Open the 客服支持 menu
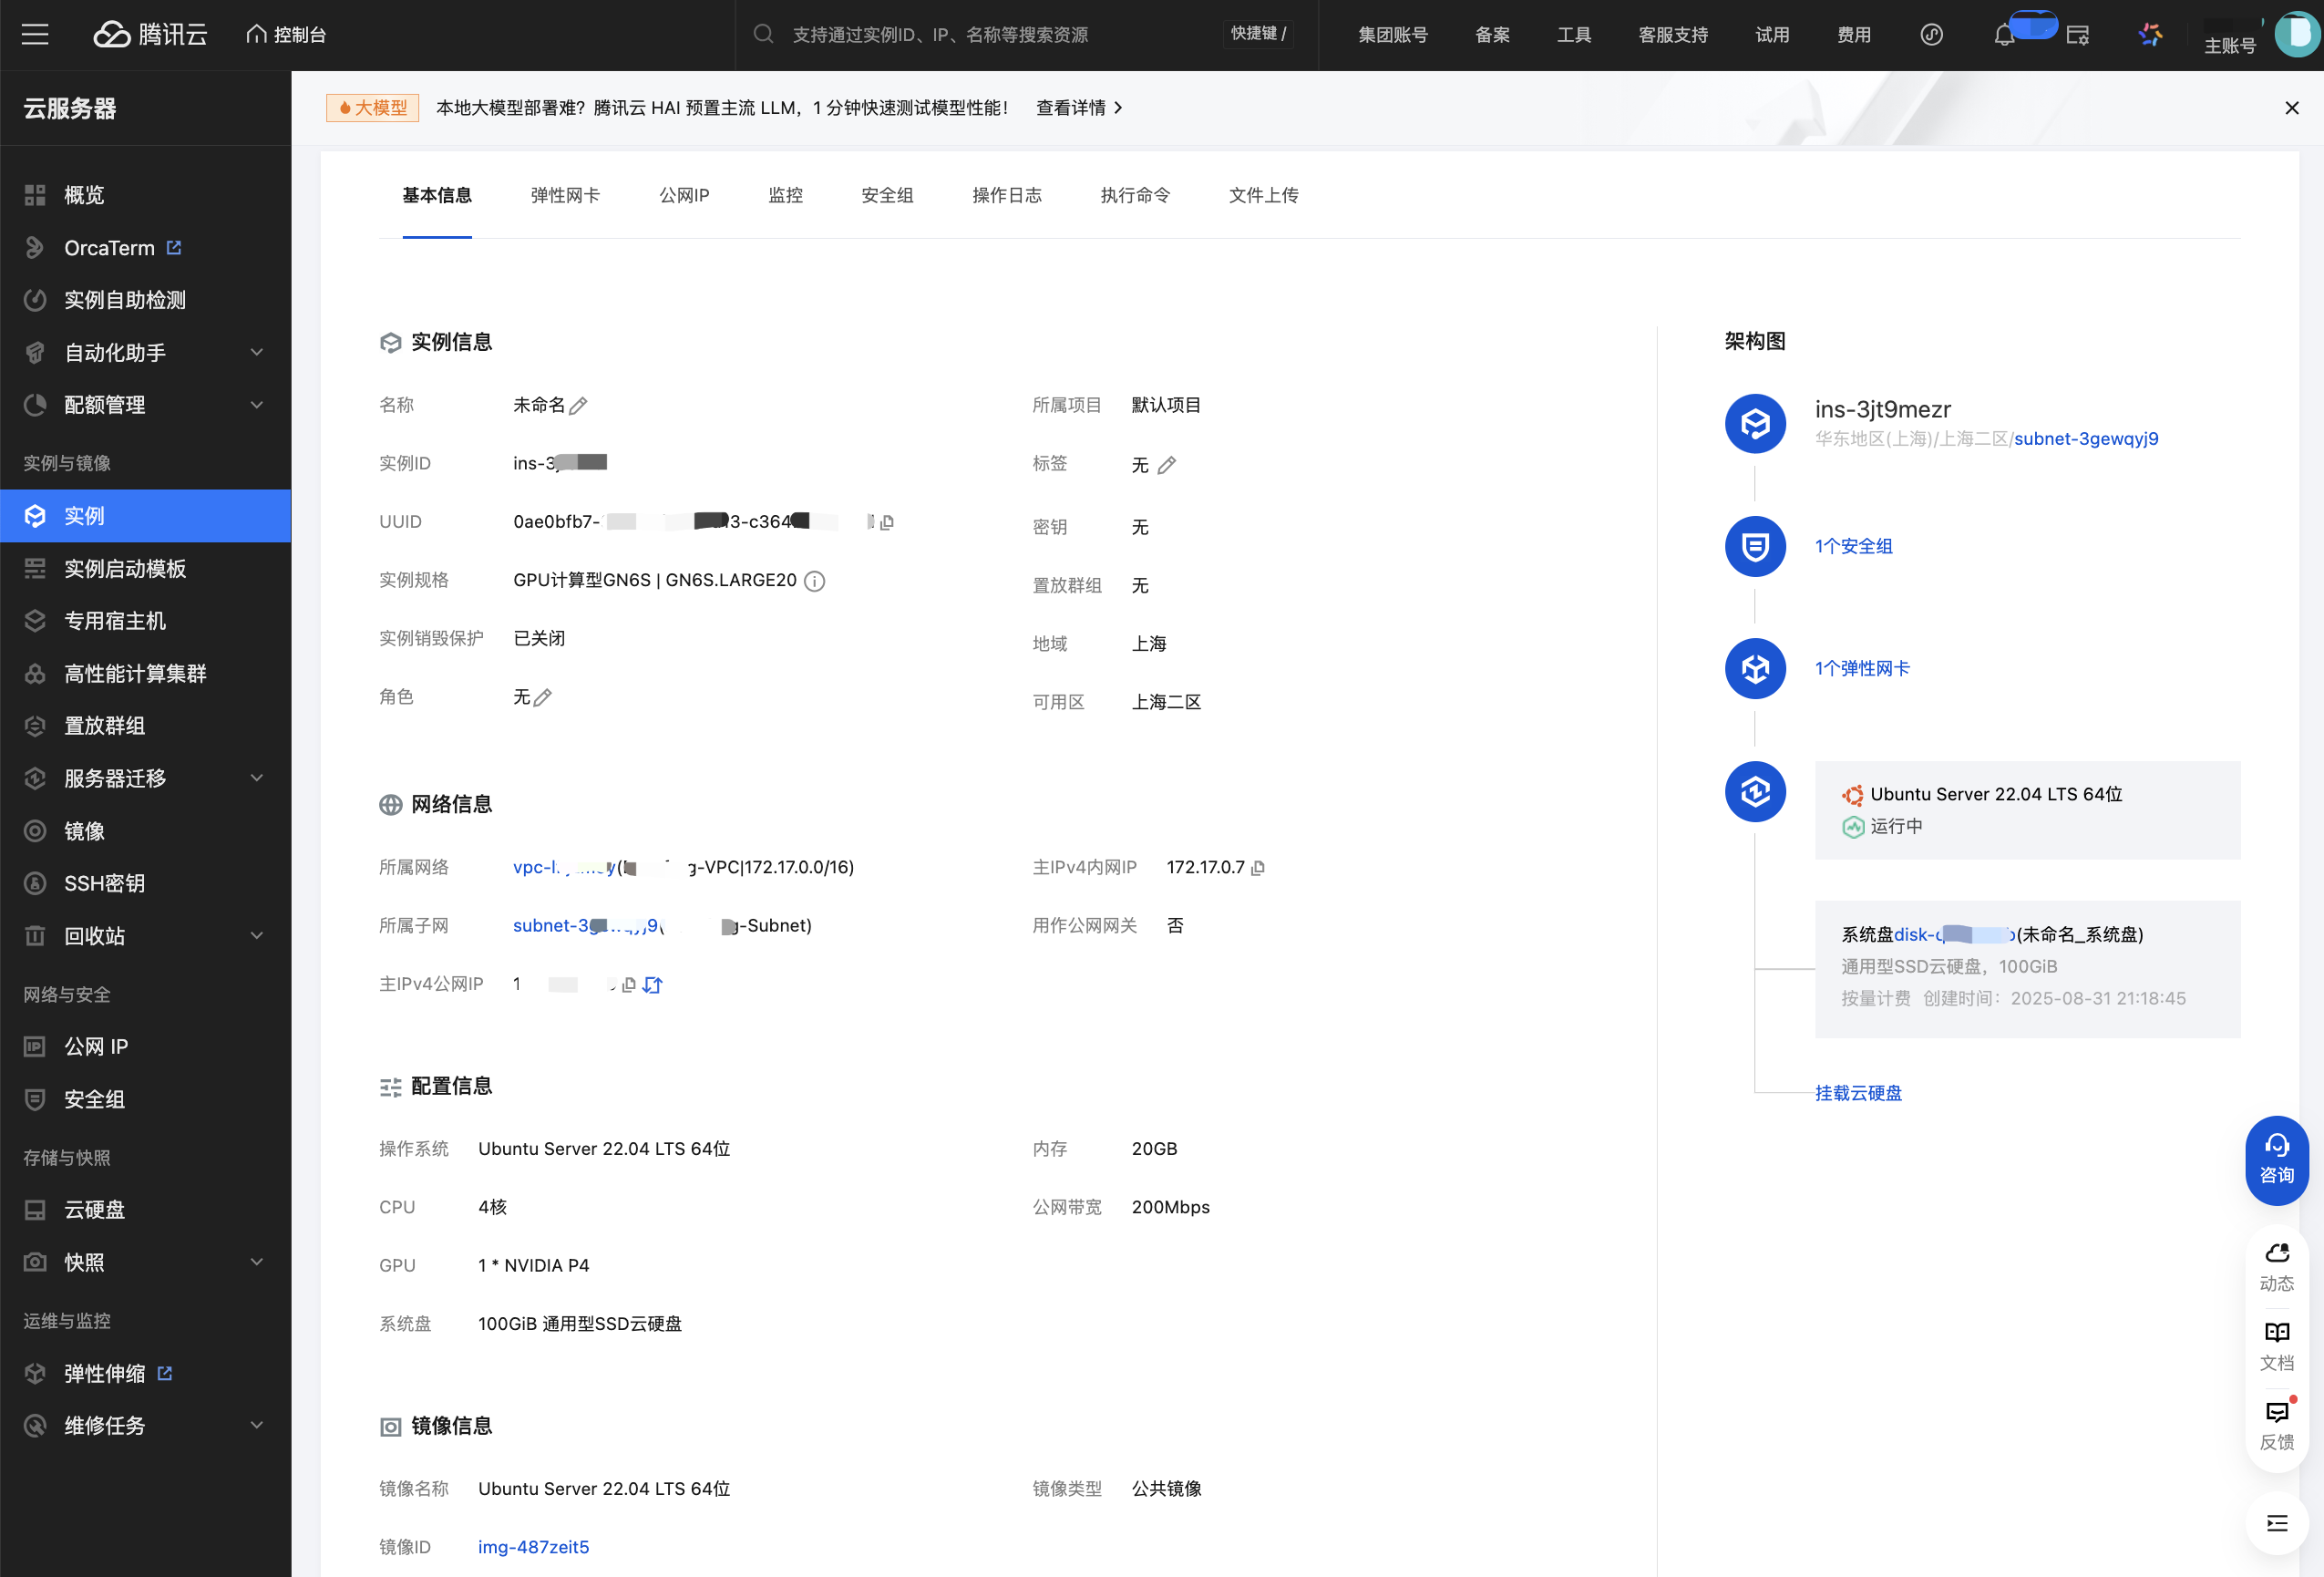 coord(1673,35)
